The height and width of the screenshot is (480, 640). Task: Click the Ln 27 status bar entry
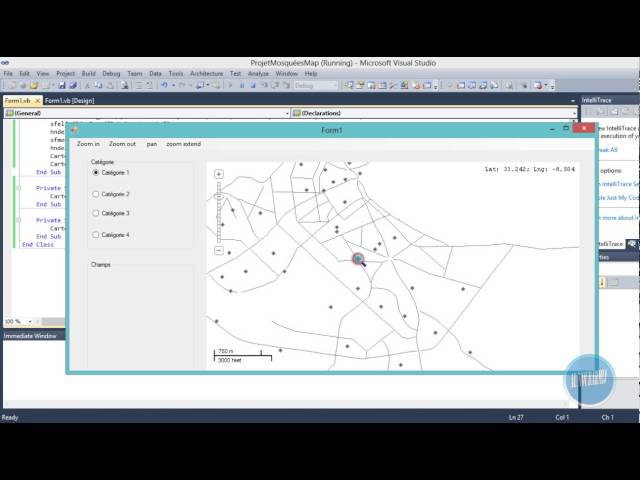point(516,417)
